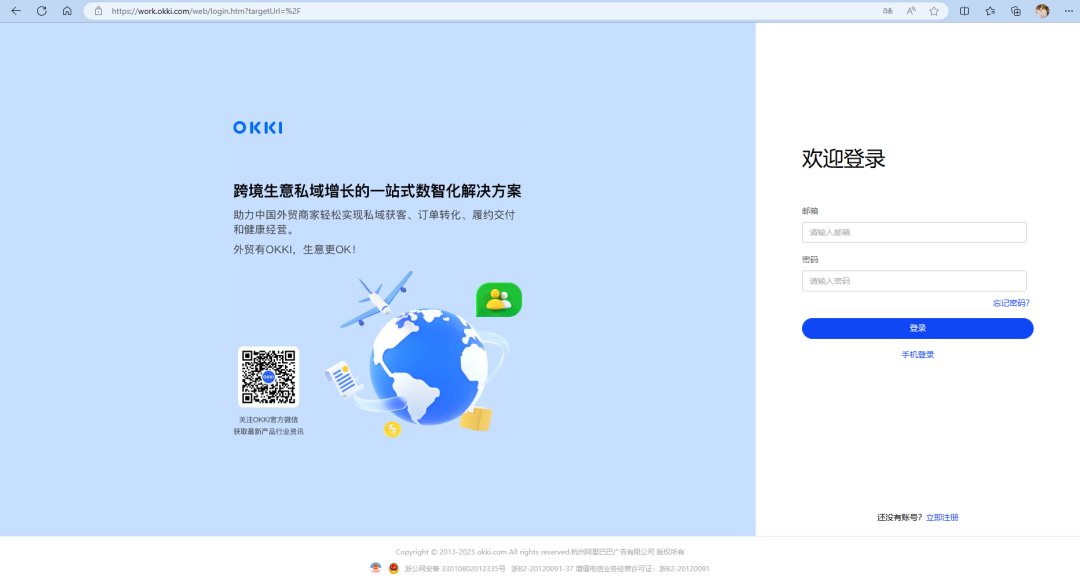Click the green contacts chat bubble icon
Viewport: 1080px width, 584px height.
499,300
